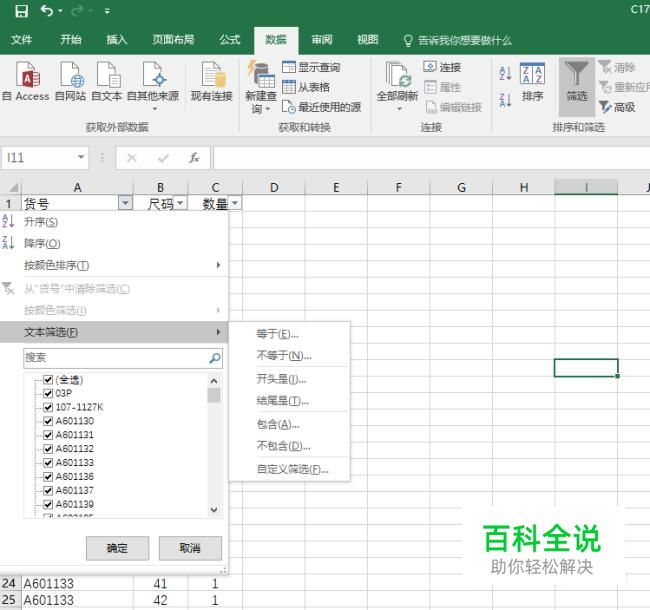The width and height of the screenshot is (650, 610).
Task: Click the Save icon in title bar
Action: 21,11
